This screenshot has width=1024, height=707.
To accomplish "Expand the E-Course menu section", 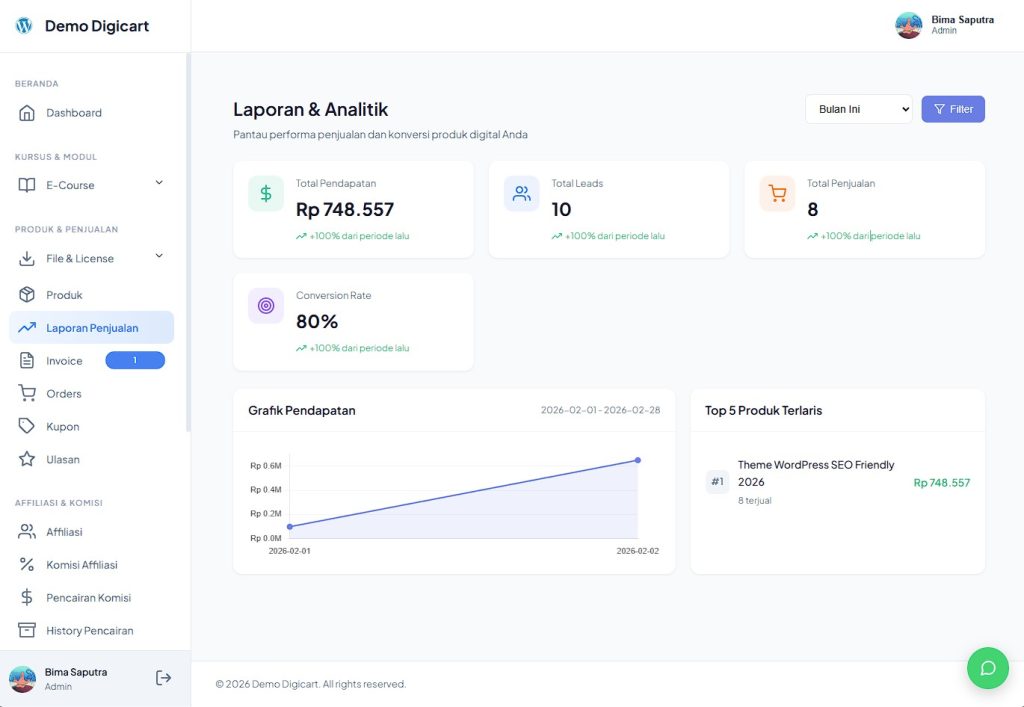I will coord(90,185).
